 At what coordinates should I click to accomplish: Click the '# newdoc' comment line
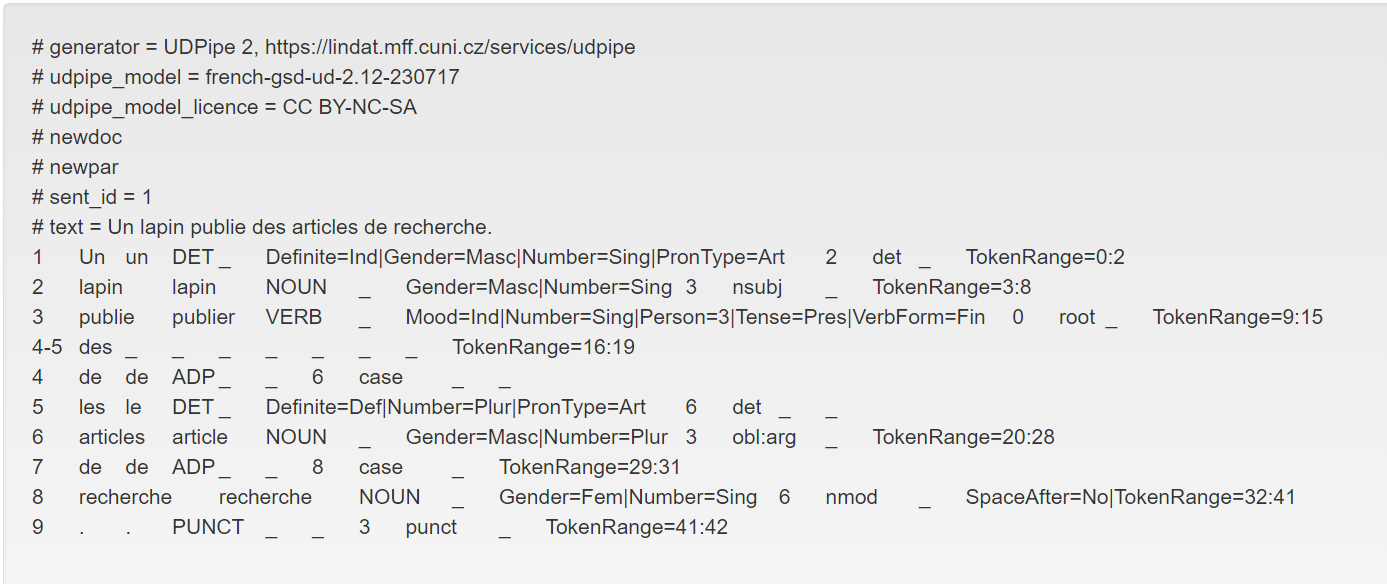[77, 137]
